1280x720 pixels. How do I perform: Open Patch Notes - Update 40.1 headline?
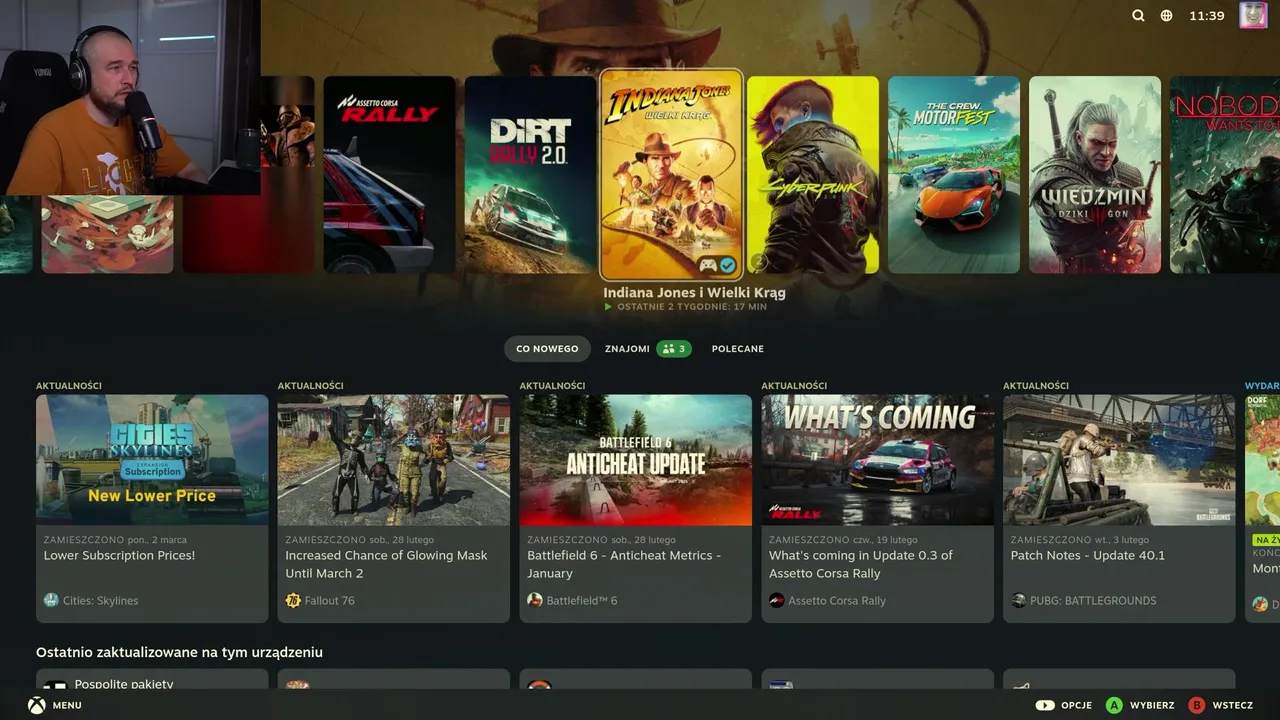click(x=1088, y=556)
